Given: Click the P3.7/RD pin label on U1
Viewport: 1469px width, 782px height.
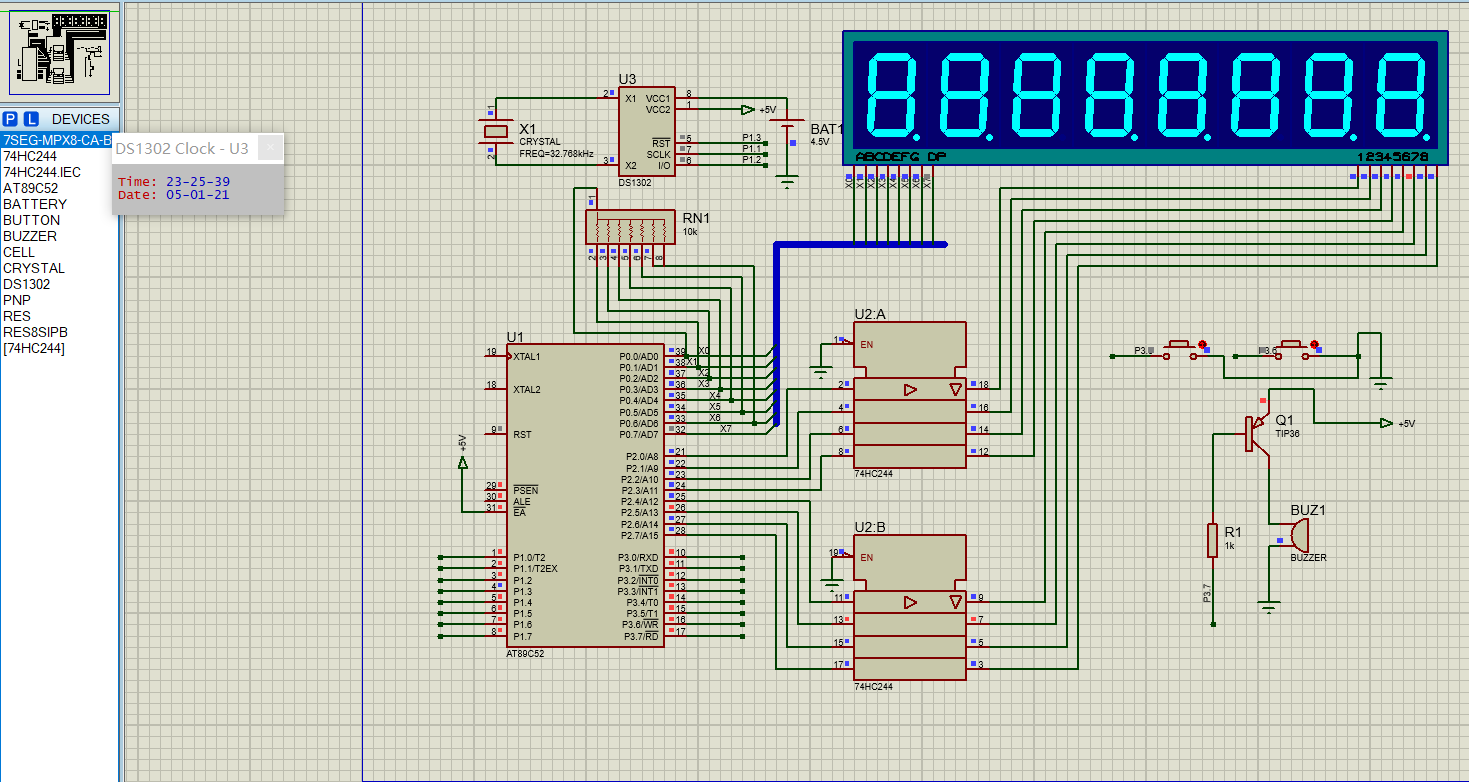Looking at the screenshot, I should [x=640, y=636].
